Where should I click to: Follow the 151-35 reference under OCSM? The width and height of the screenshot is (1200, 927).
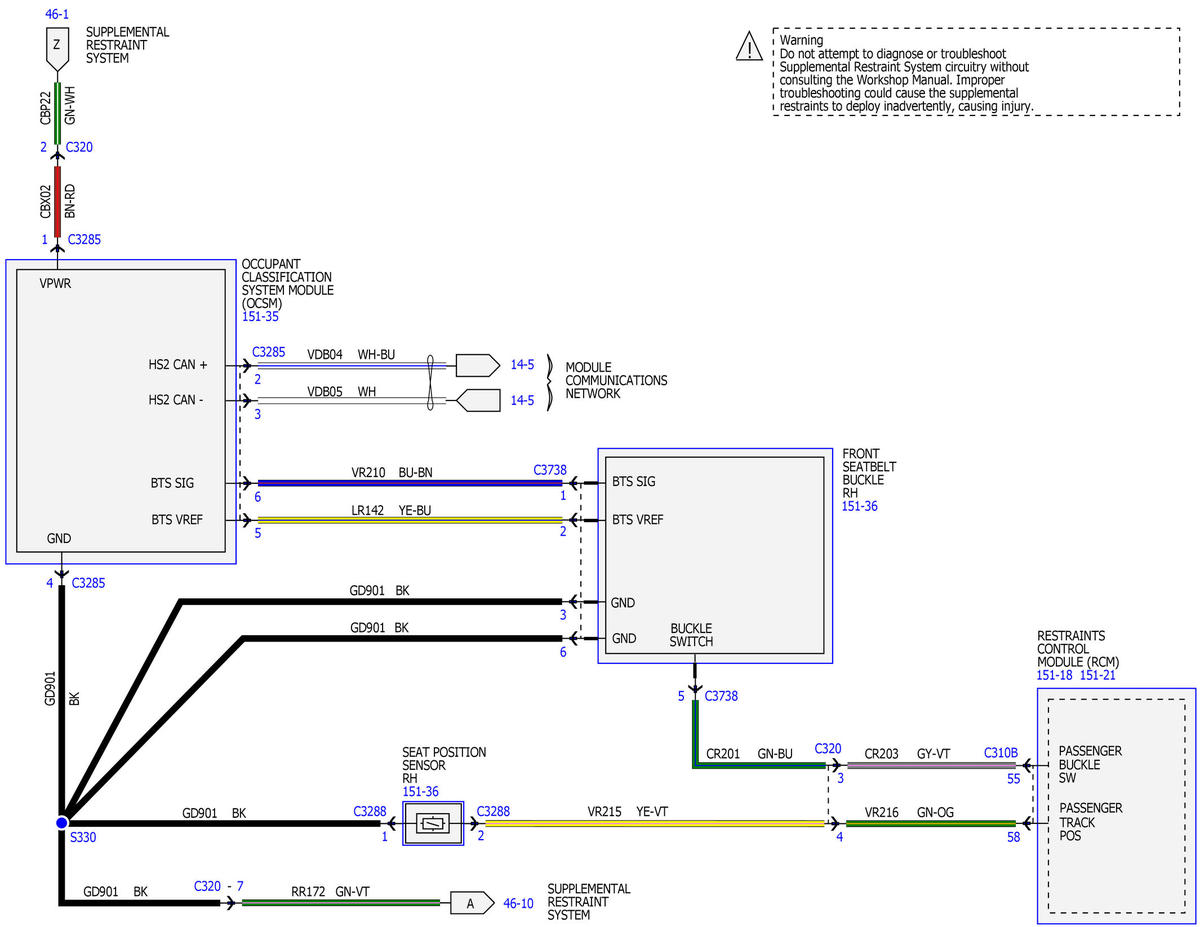coord(260,317)
